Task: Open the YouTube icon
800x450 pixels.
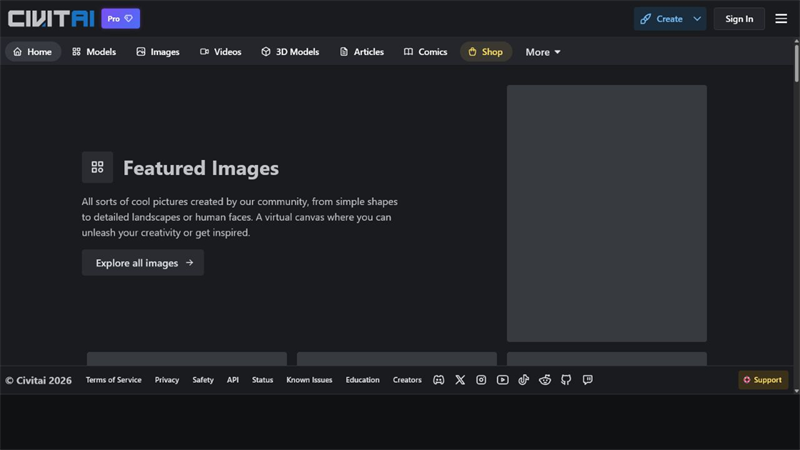Action: tap(503, 380)
